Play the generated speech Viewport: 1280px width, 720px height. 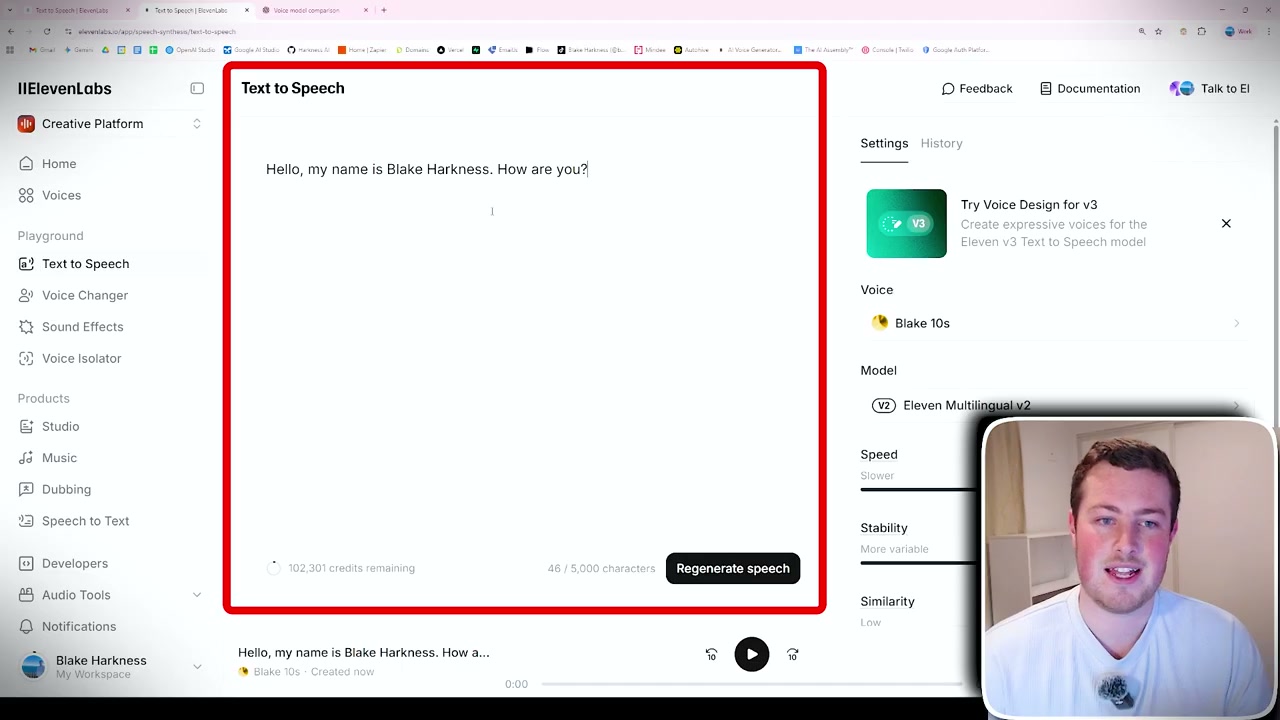752,655
